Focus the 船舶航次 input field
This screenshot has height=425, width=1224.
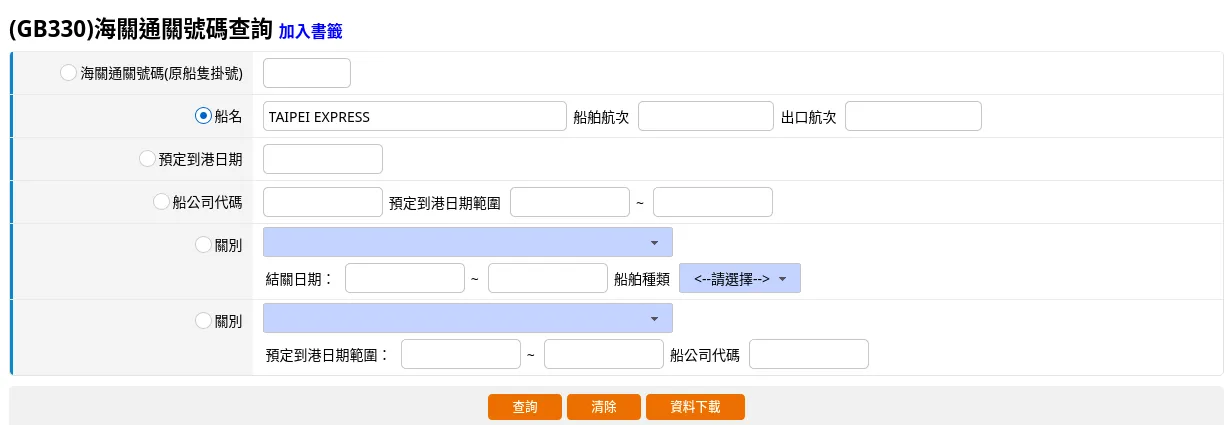(706, 116)
